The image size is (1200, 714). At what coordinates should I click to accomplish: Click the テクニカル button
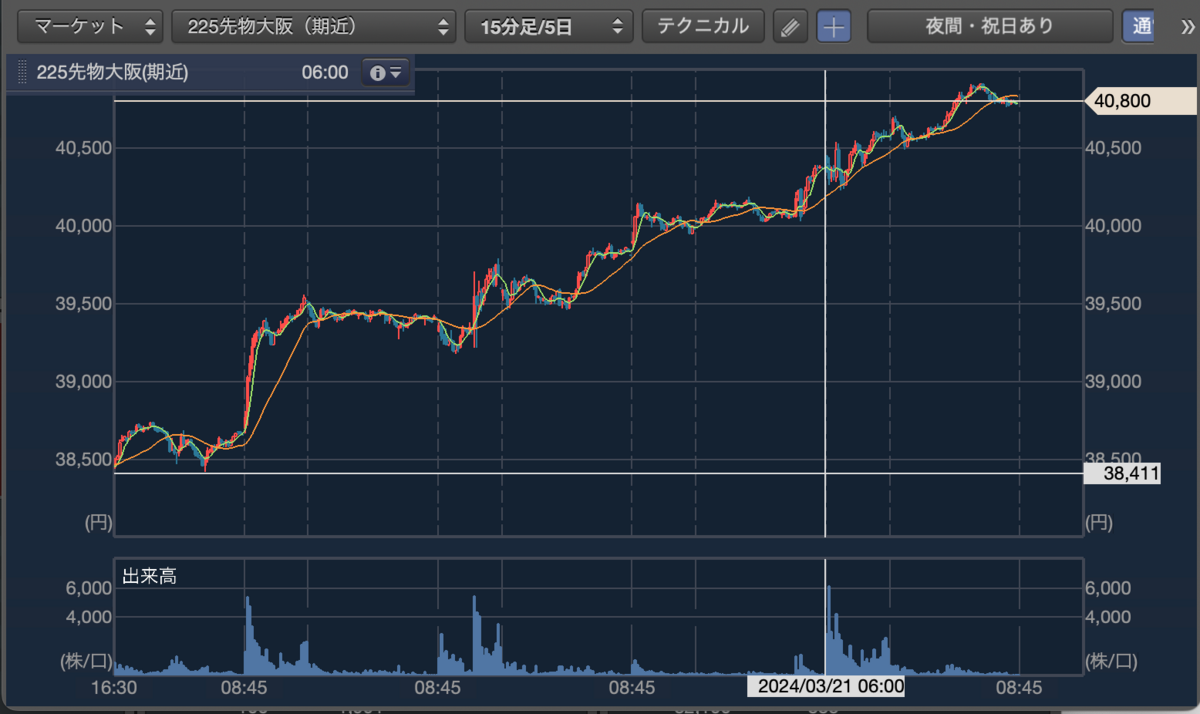click(x=703, y=27)
